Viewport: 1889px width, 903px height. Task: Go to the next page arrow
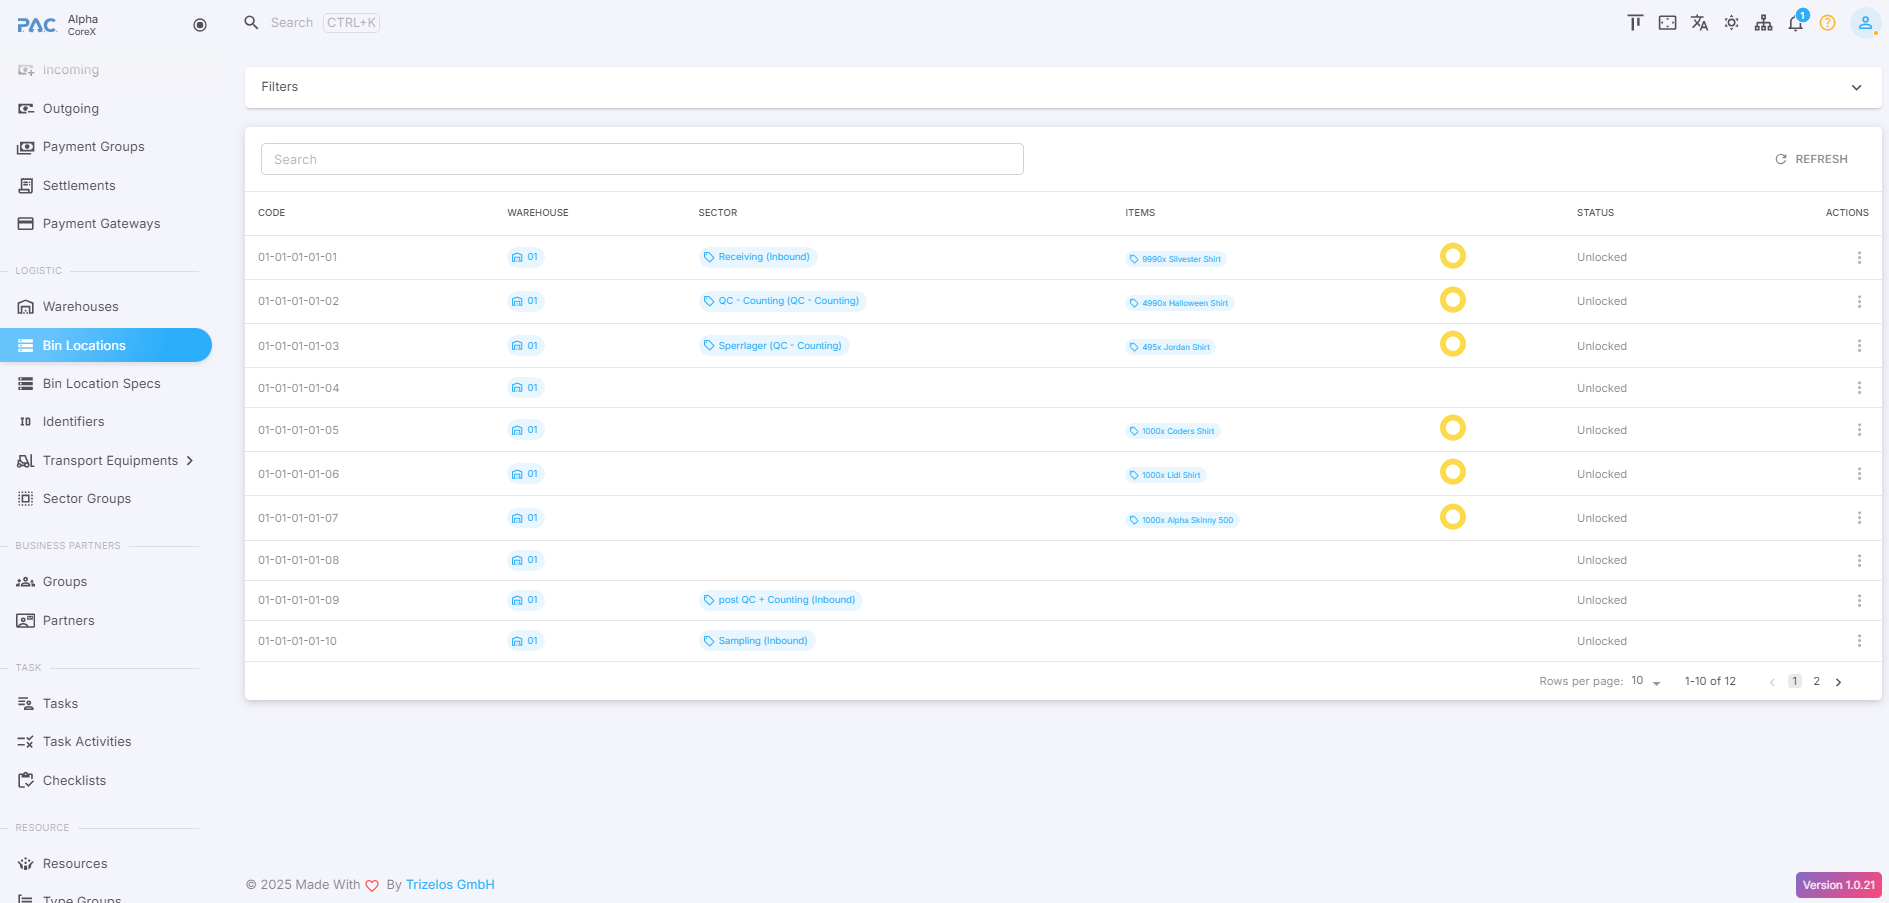click(x=1838, y=682)
